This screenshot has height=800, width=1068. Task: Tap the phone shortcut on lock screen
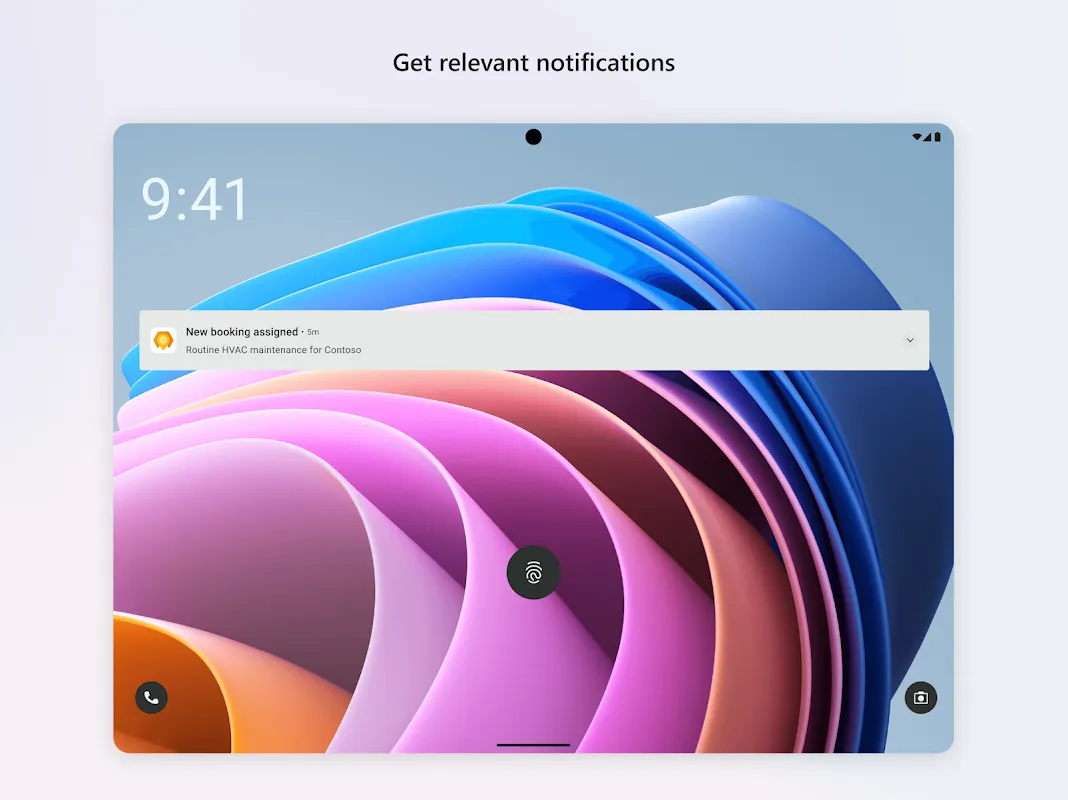151,697
